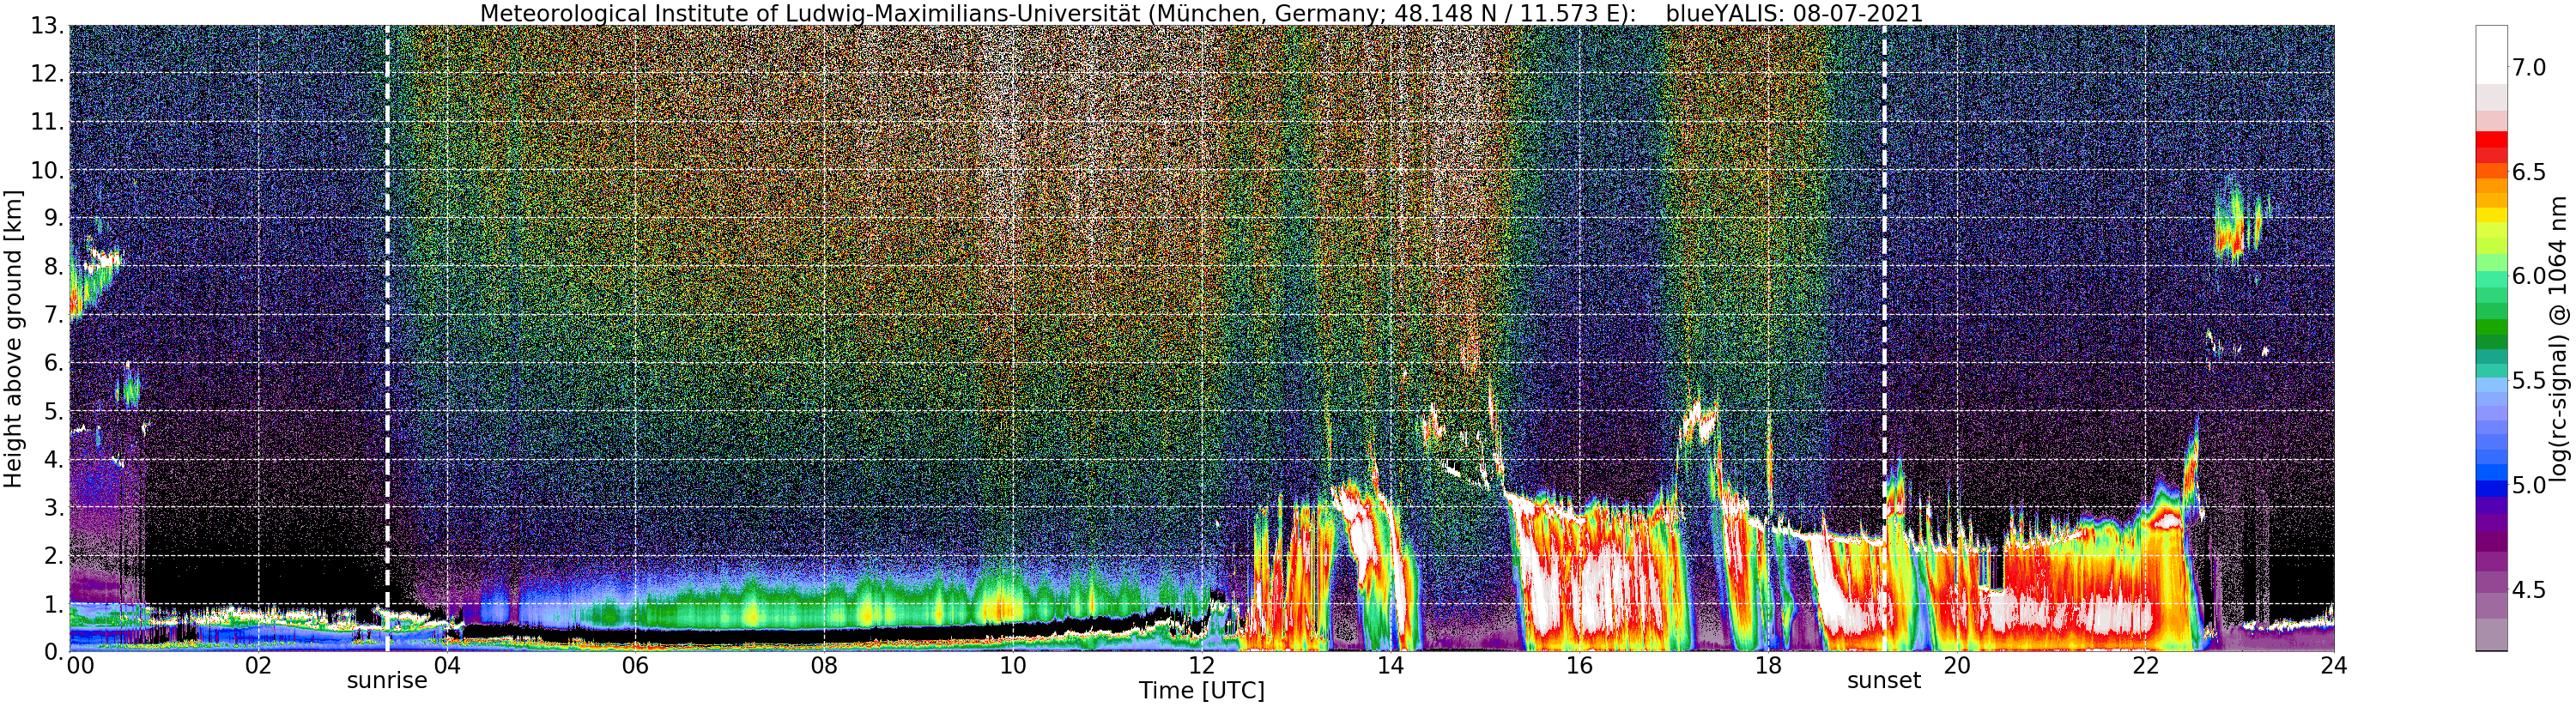Click the white top segment of the colorbar
Image resolution: width=2576 pixels, height=707 pixels.
(2491, 54)
